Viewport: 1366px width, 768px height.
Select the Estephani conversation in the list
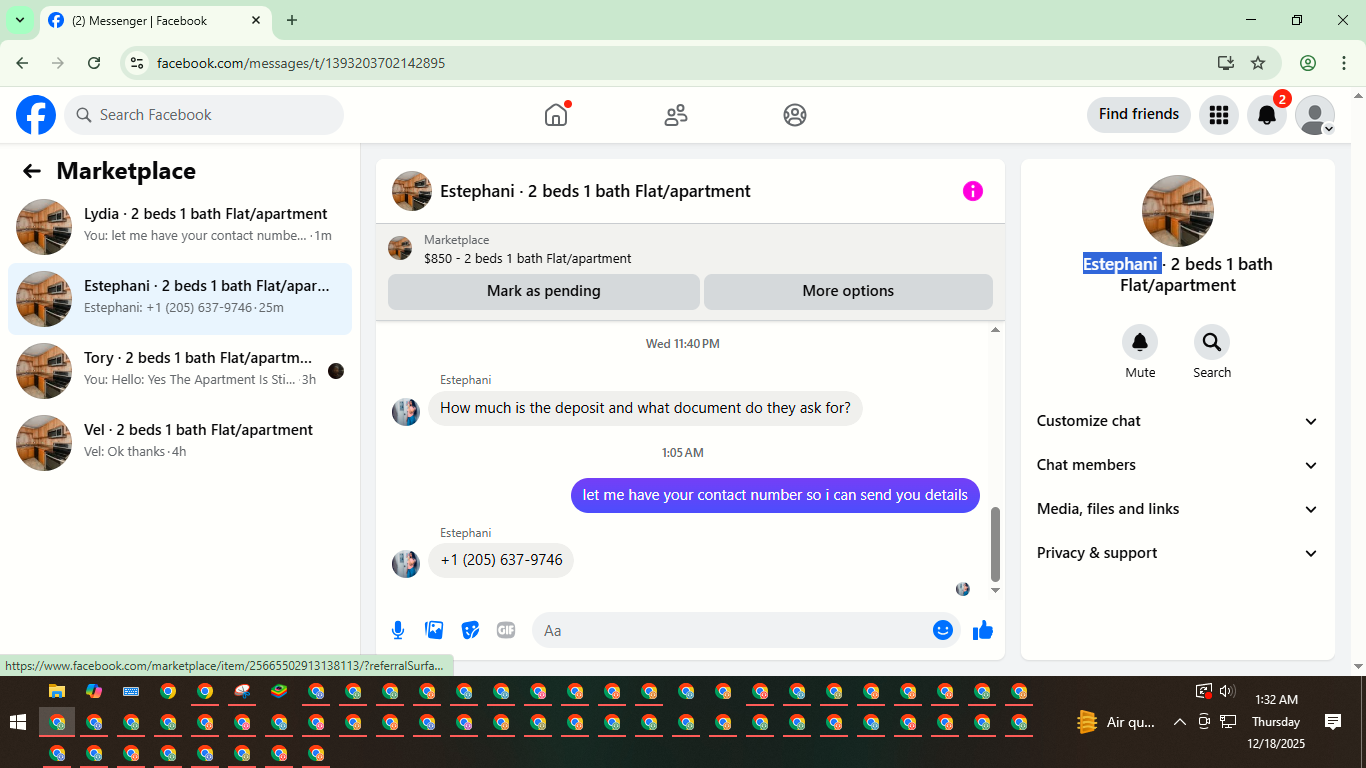(x=180, y=299)
